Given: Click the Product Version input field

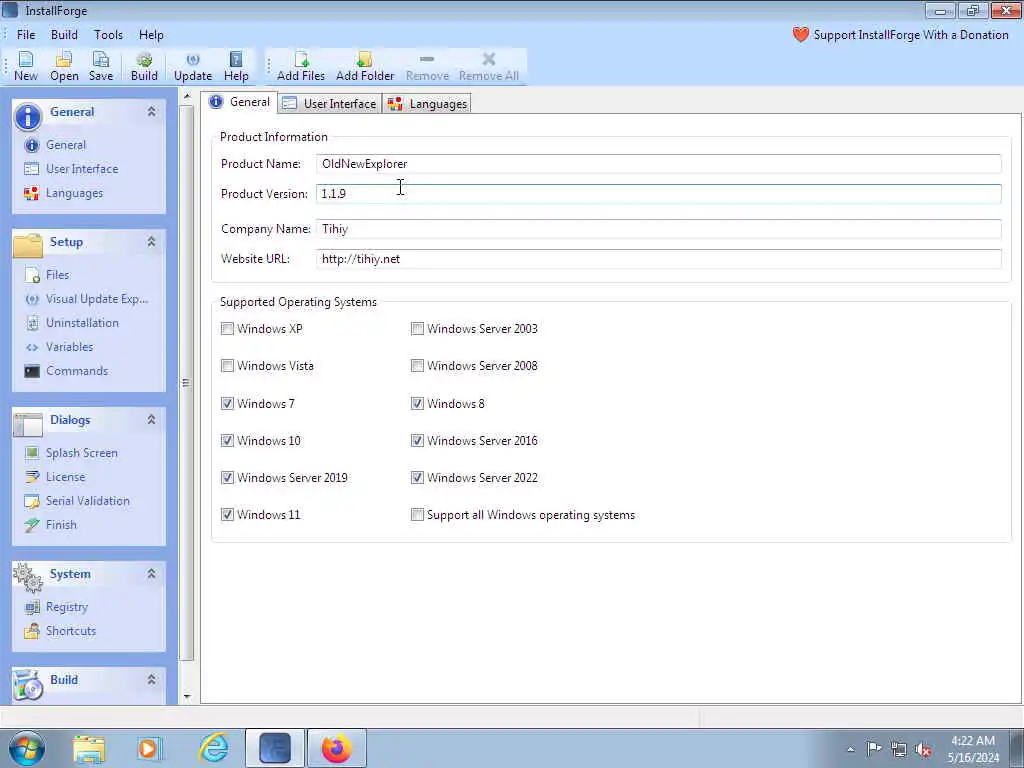Looking at the screenshot, I should click(658, 194).
